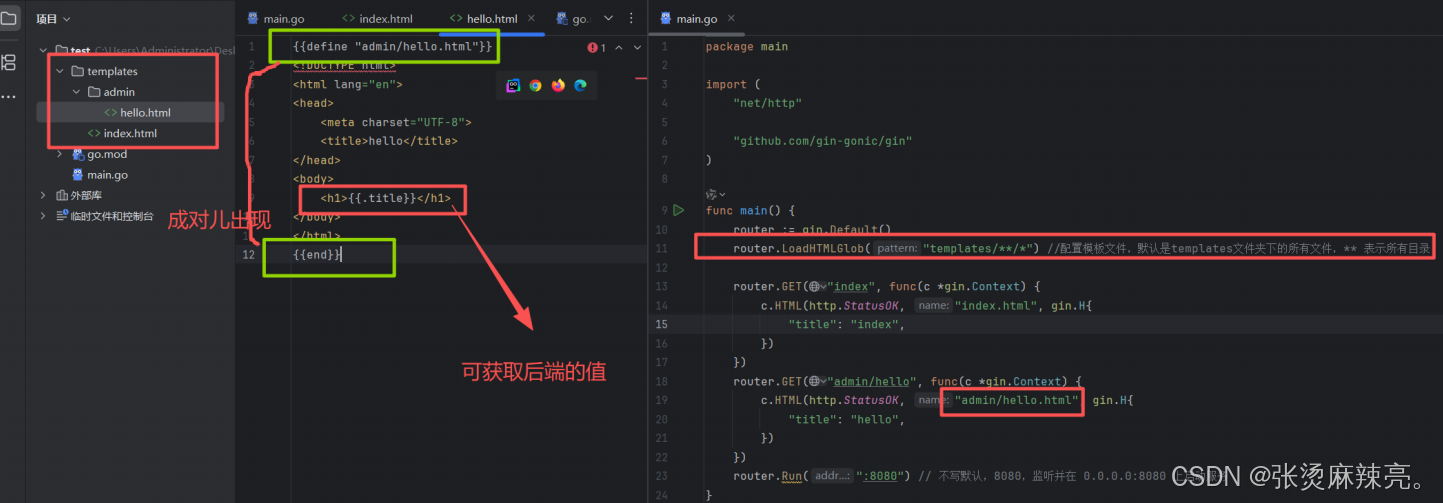Click "index.html" string in c.HTML call
Image resolution: width=1443 pixels, height=503 pixels.
(x=998, y=305)
